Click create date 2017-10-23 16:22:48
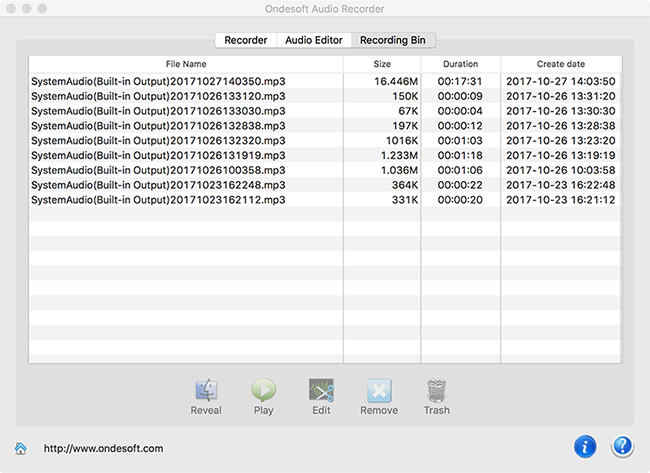 point(561,185)
